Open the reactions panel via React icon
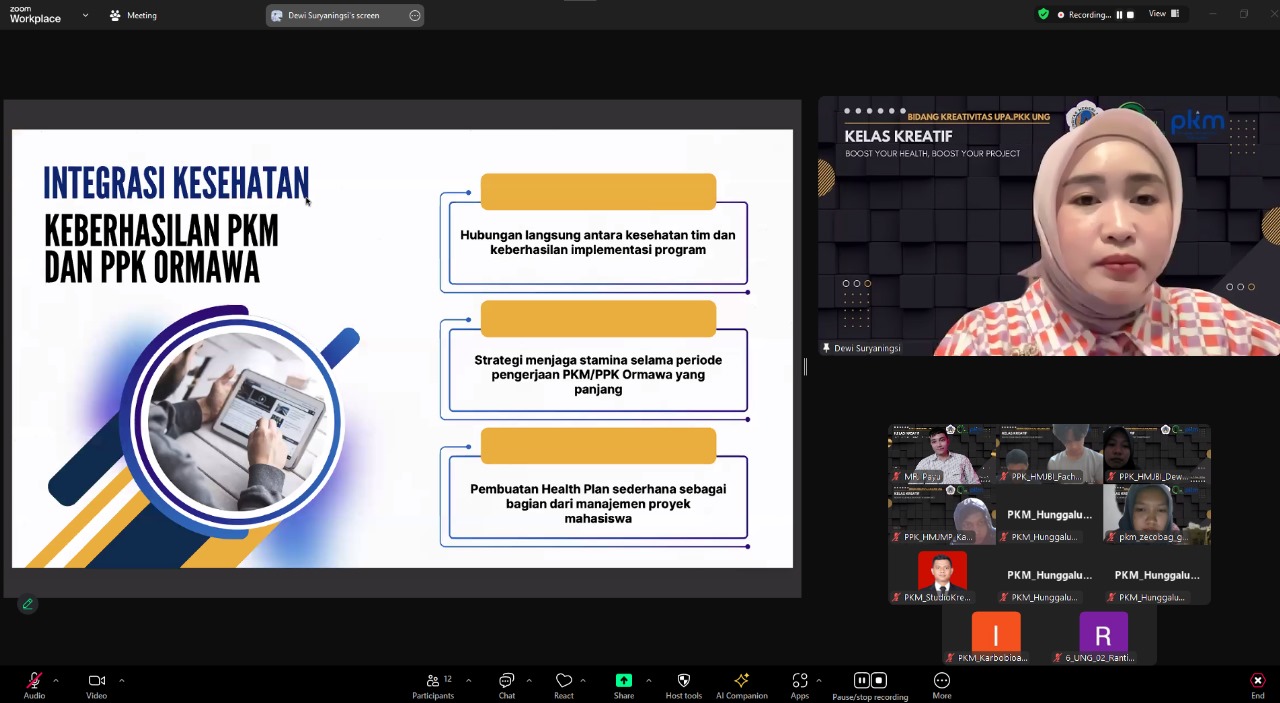 [x=563, y=685]
